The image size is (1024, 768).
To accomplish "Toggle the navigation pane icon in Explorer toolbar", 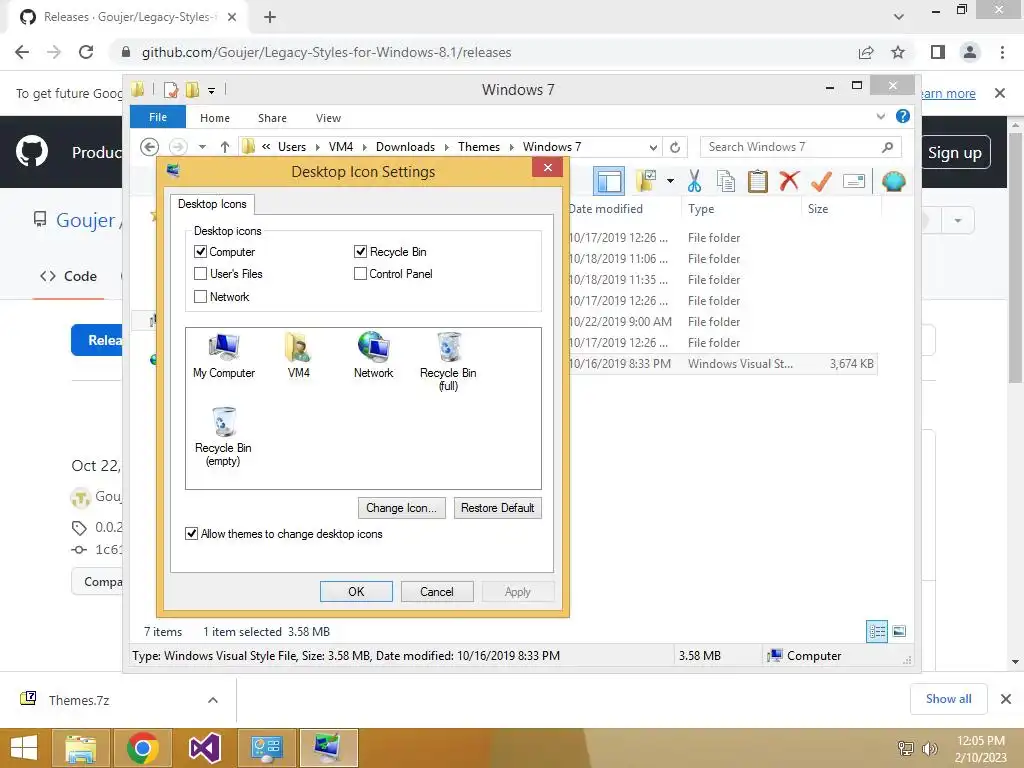I will (x=609, y=181).
